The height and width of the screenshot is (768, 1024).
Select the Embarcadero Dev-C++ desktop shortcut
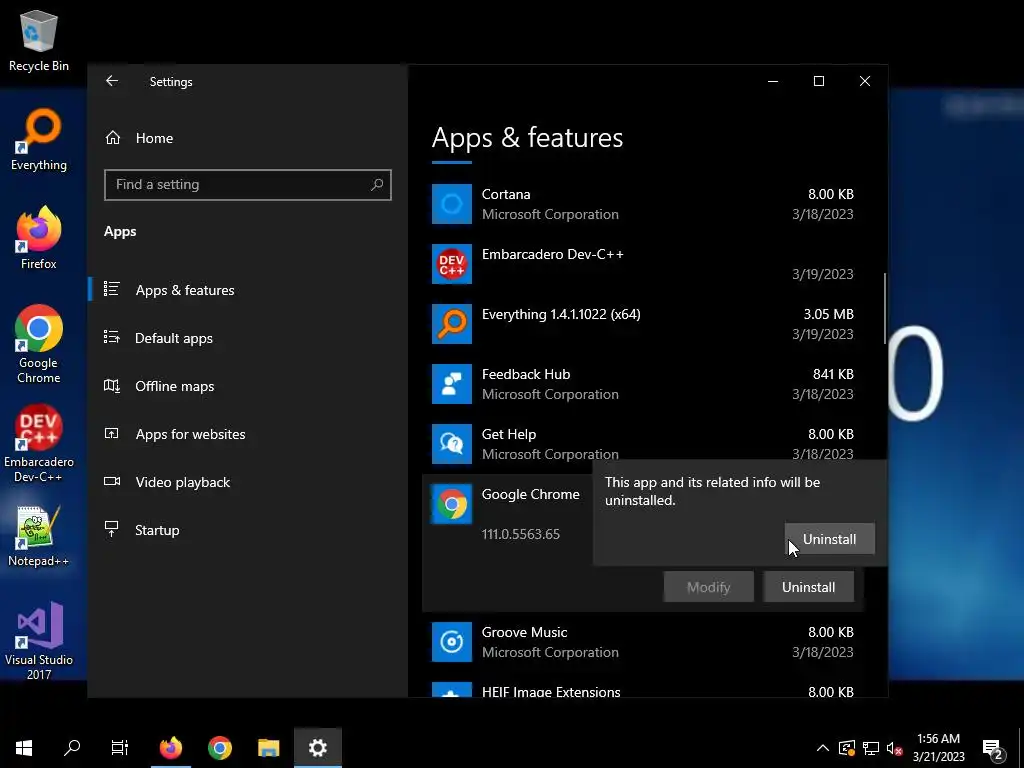(x=39, y=443)
